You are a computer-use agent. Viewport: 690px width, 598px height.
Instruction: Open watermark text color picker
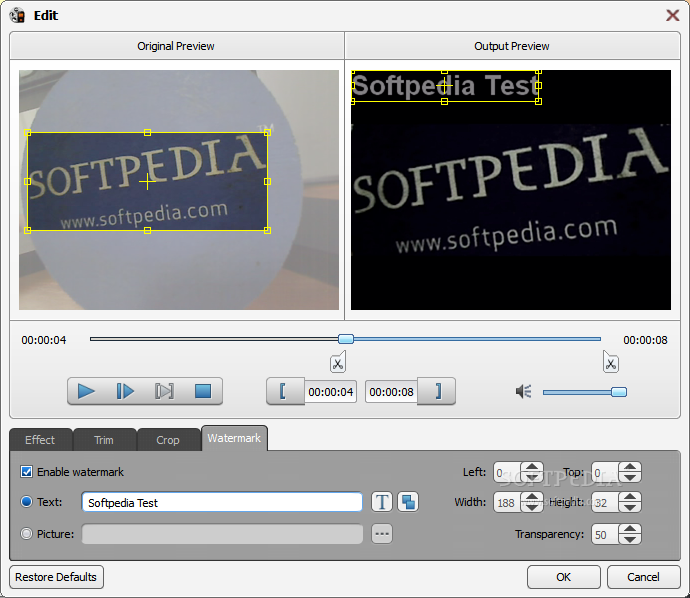pyautogui.click(x=408, y=502)
